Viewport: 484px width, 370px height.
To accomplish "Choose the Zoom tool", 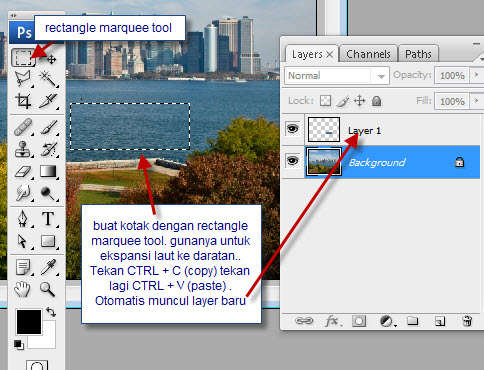I will pyautogui.click(x=48, y=289).
